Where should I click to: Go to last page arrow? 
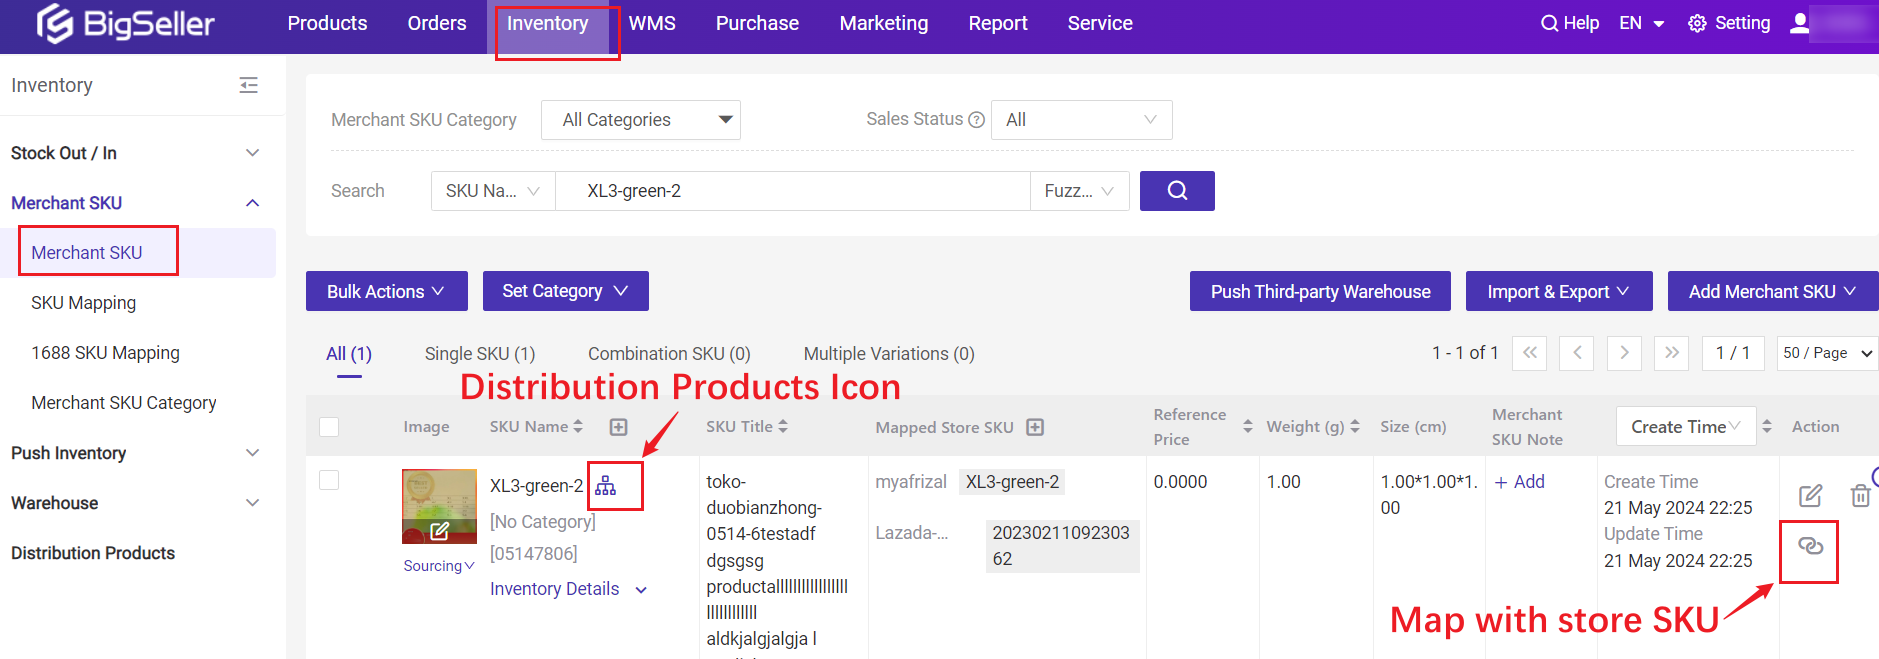tap(1671, 353)
